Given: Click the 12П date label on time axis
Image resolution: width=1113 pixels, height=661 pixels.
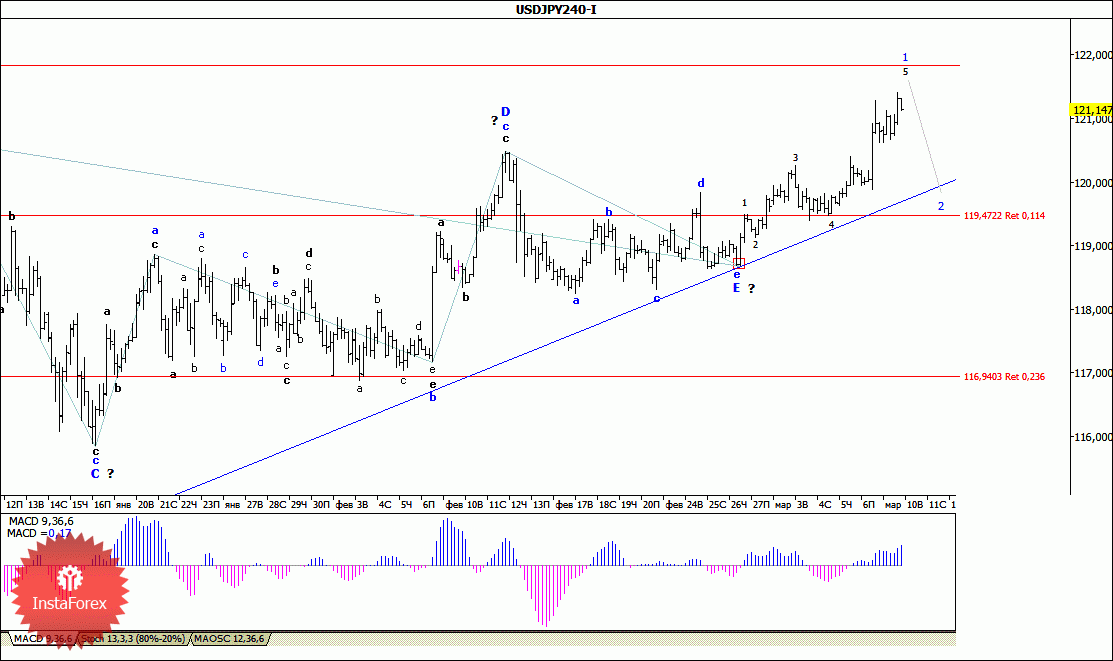Looking at the screenshot, I should pyautogui.click(x=14, y=504).
